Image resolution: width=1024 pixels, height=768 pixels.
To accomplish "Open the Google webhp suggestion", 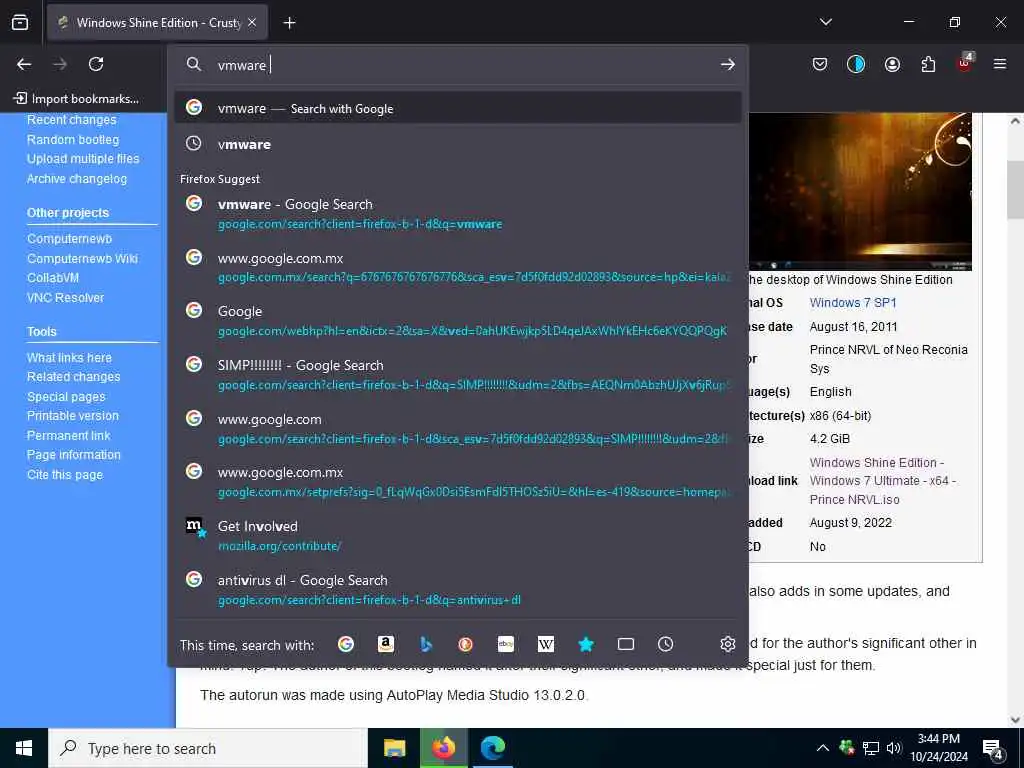I will pyautogui.click(x=458, y=321).
